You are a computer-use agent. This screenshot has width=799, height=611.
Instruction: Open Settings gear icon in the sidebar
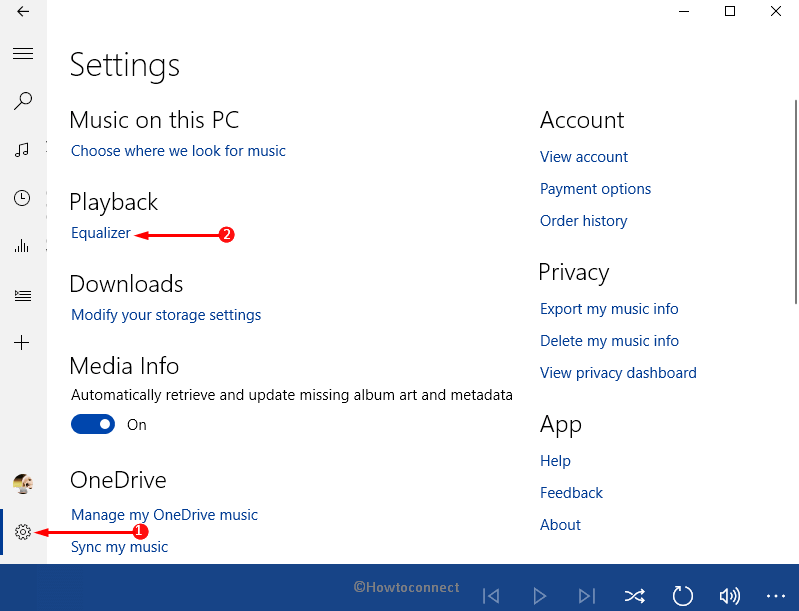pos(23,532)
